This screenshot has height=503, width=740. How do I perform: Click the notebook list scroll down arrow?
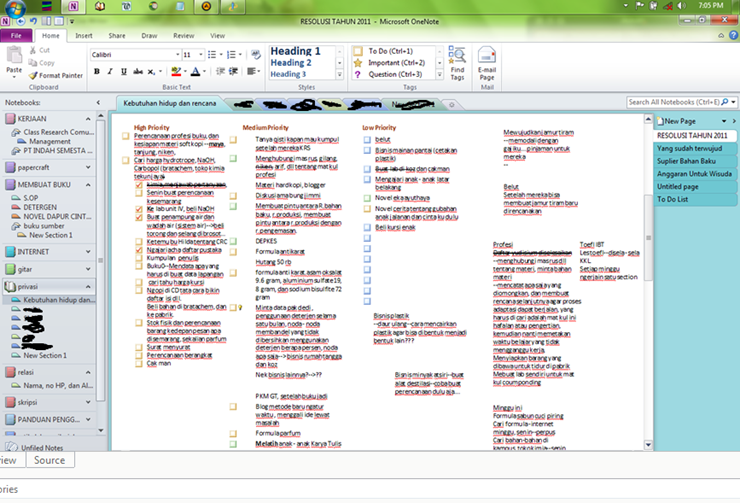101,430
